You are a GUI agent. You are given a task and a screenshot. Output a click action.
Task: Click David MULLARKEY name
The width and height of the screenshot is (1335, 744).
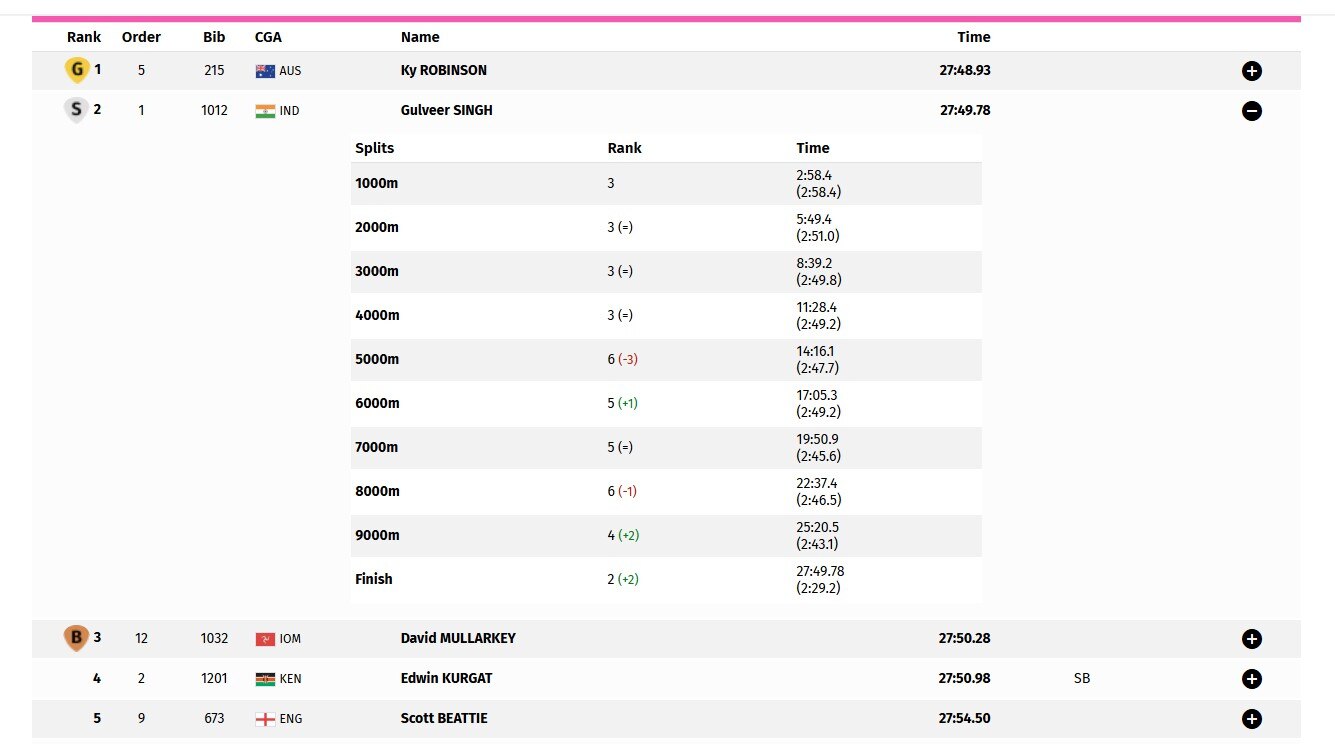click(x=458, y=638)
